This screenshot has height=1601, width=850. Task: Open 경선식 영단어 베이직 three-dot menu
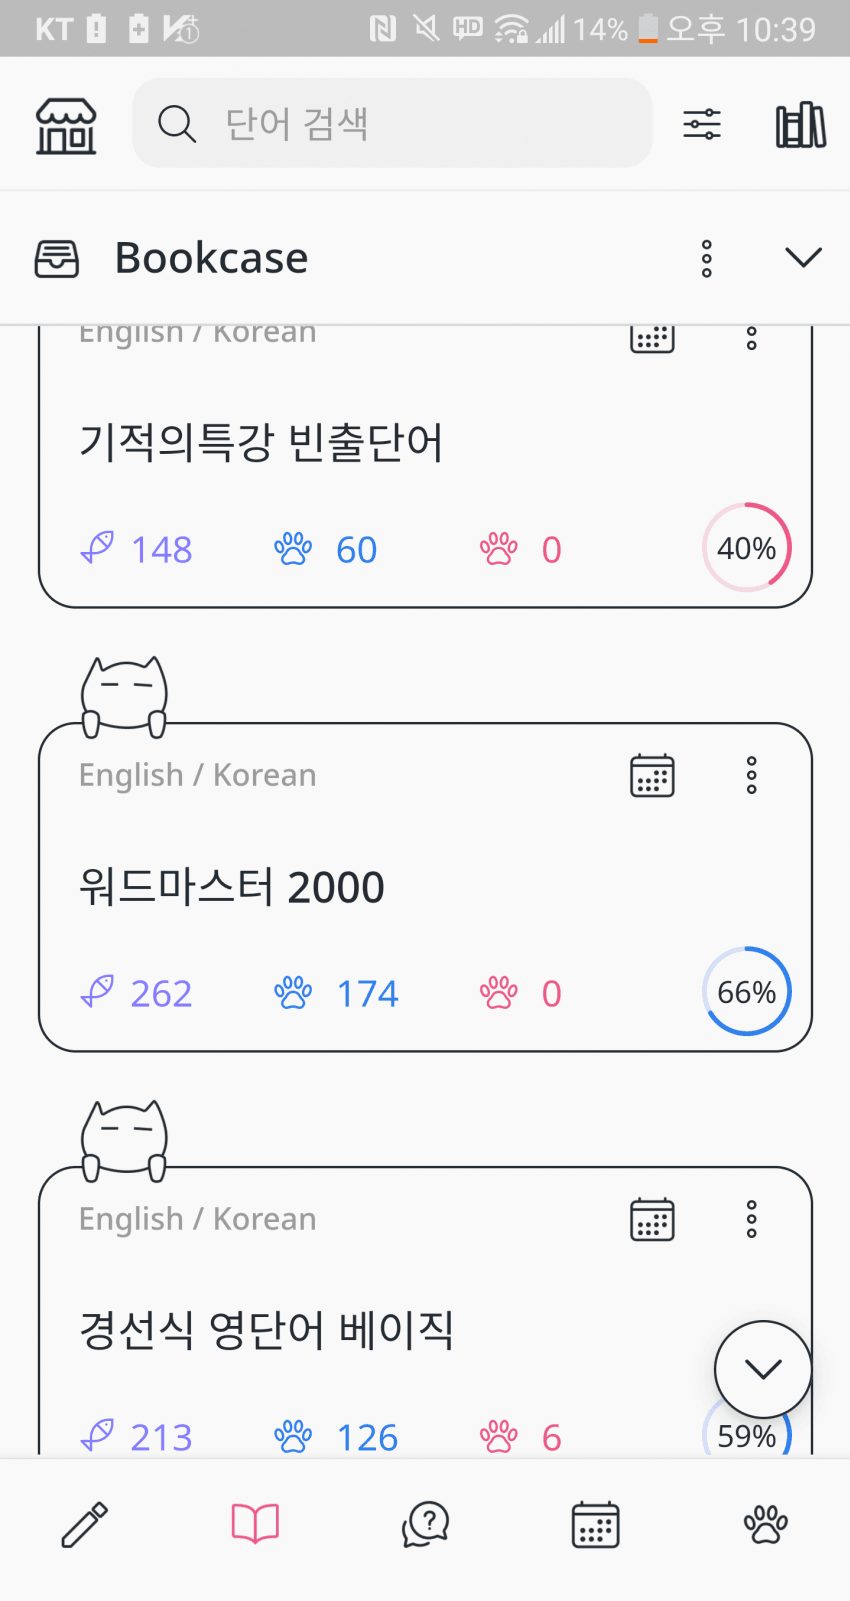752,1220
